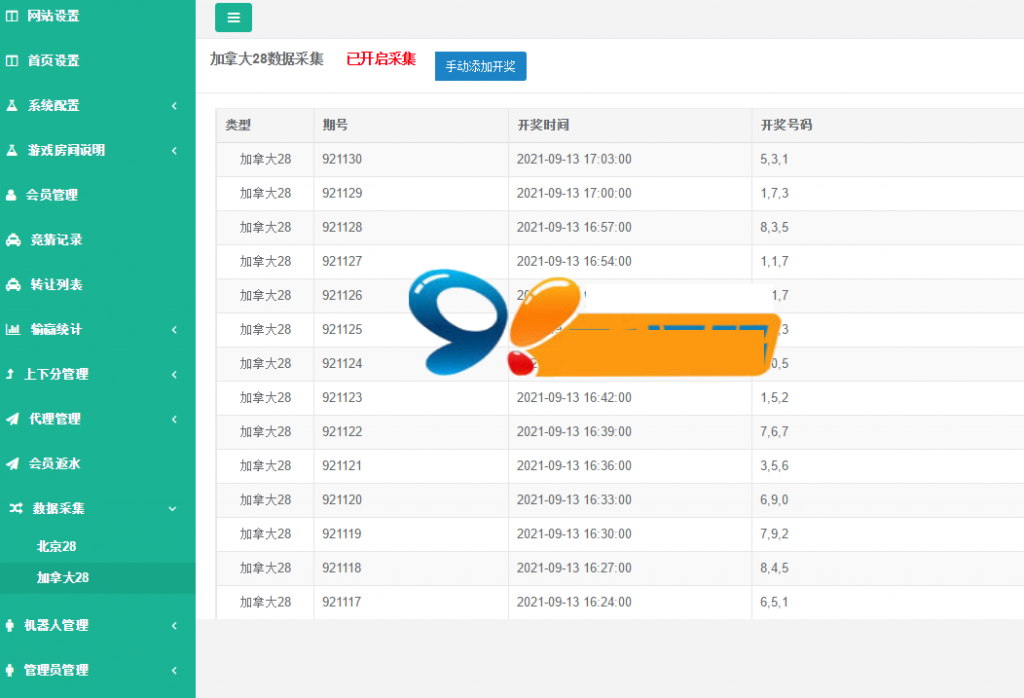
Task: Click the 代理管理 paper plane icon
Action: click(12, 419)
